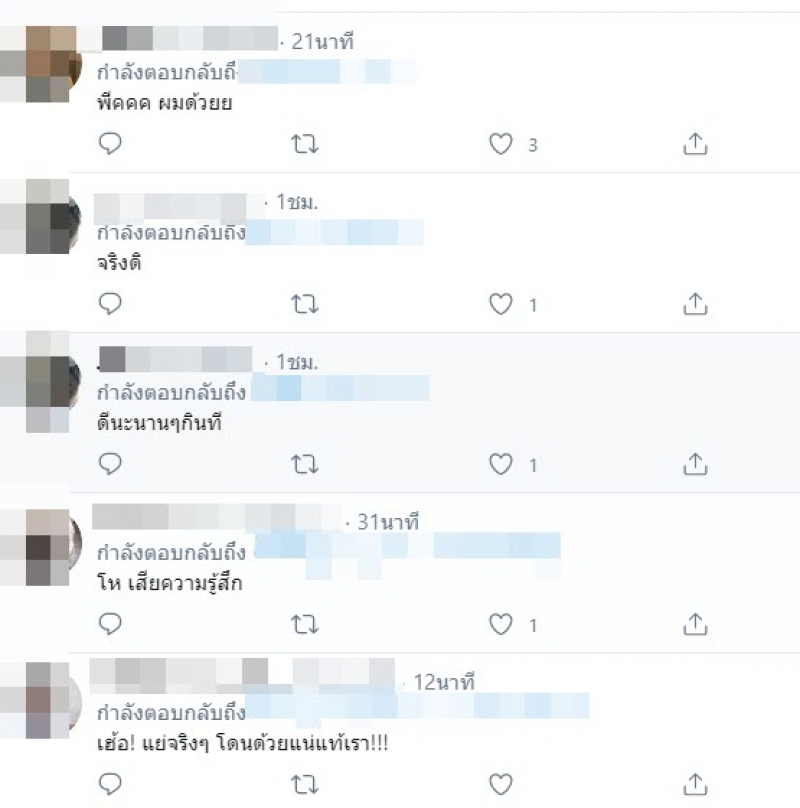Retweet the "พีคคค ผมด้วยย" tweet

click(x=305, y=144)
